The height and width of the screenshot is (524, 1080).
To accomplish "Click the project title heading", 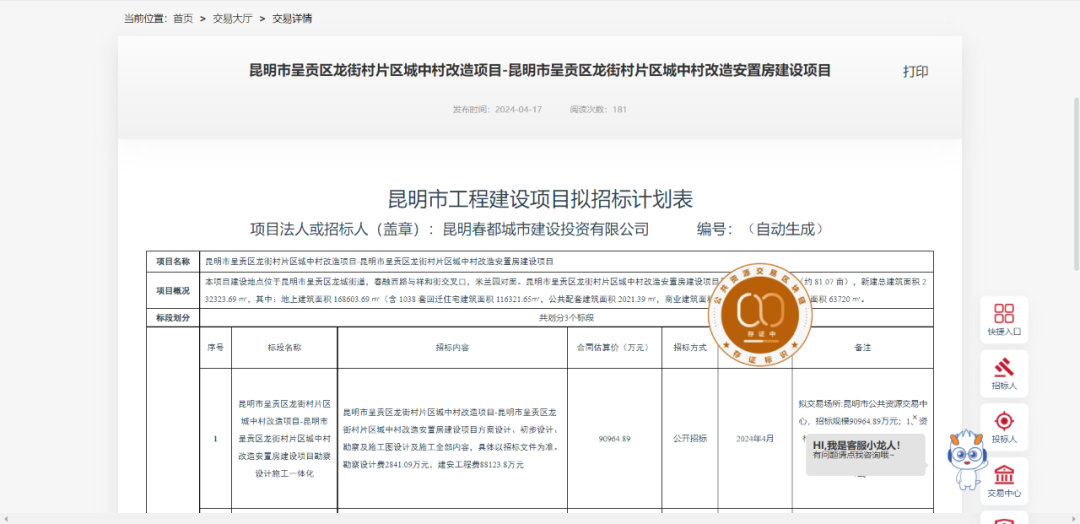I will pyautogui.click(x=540, y=71).
